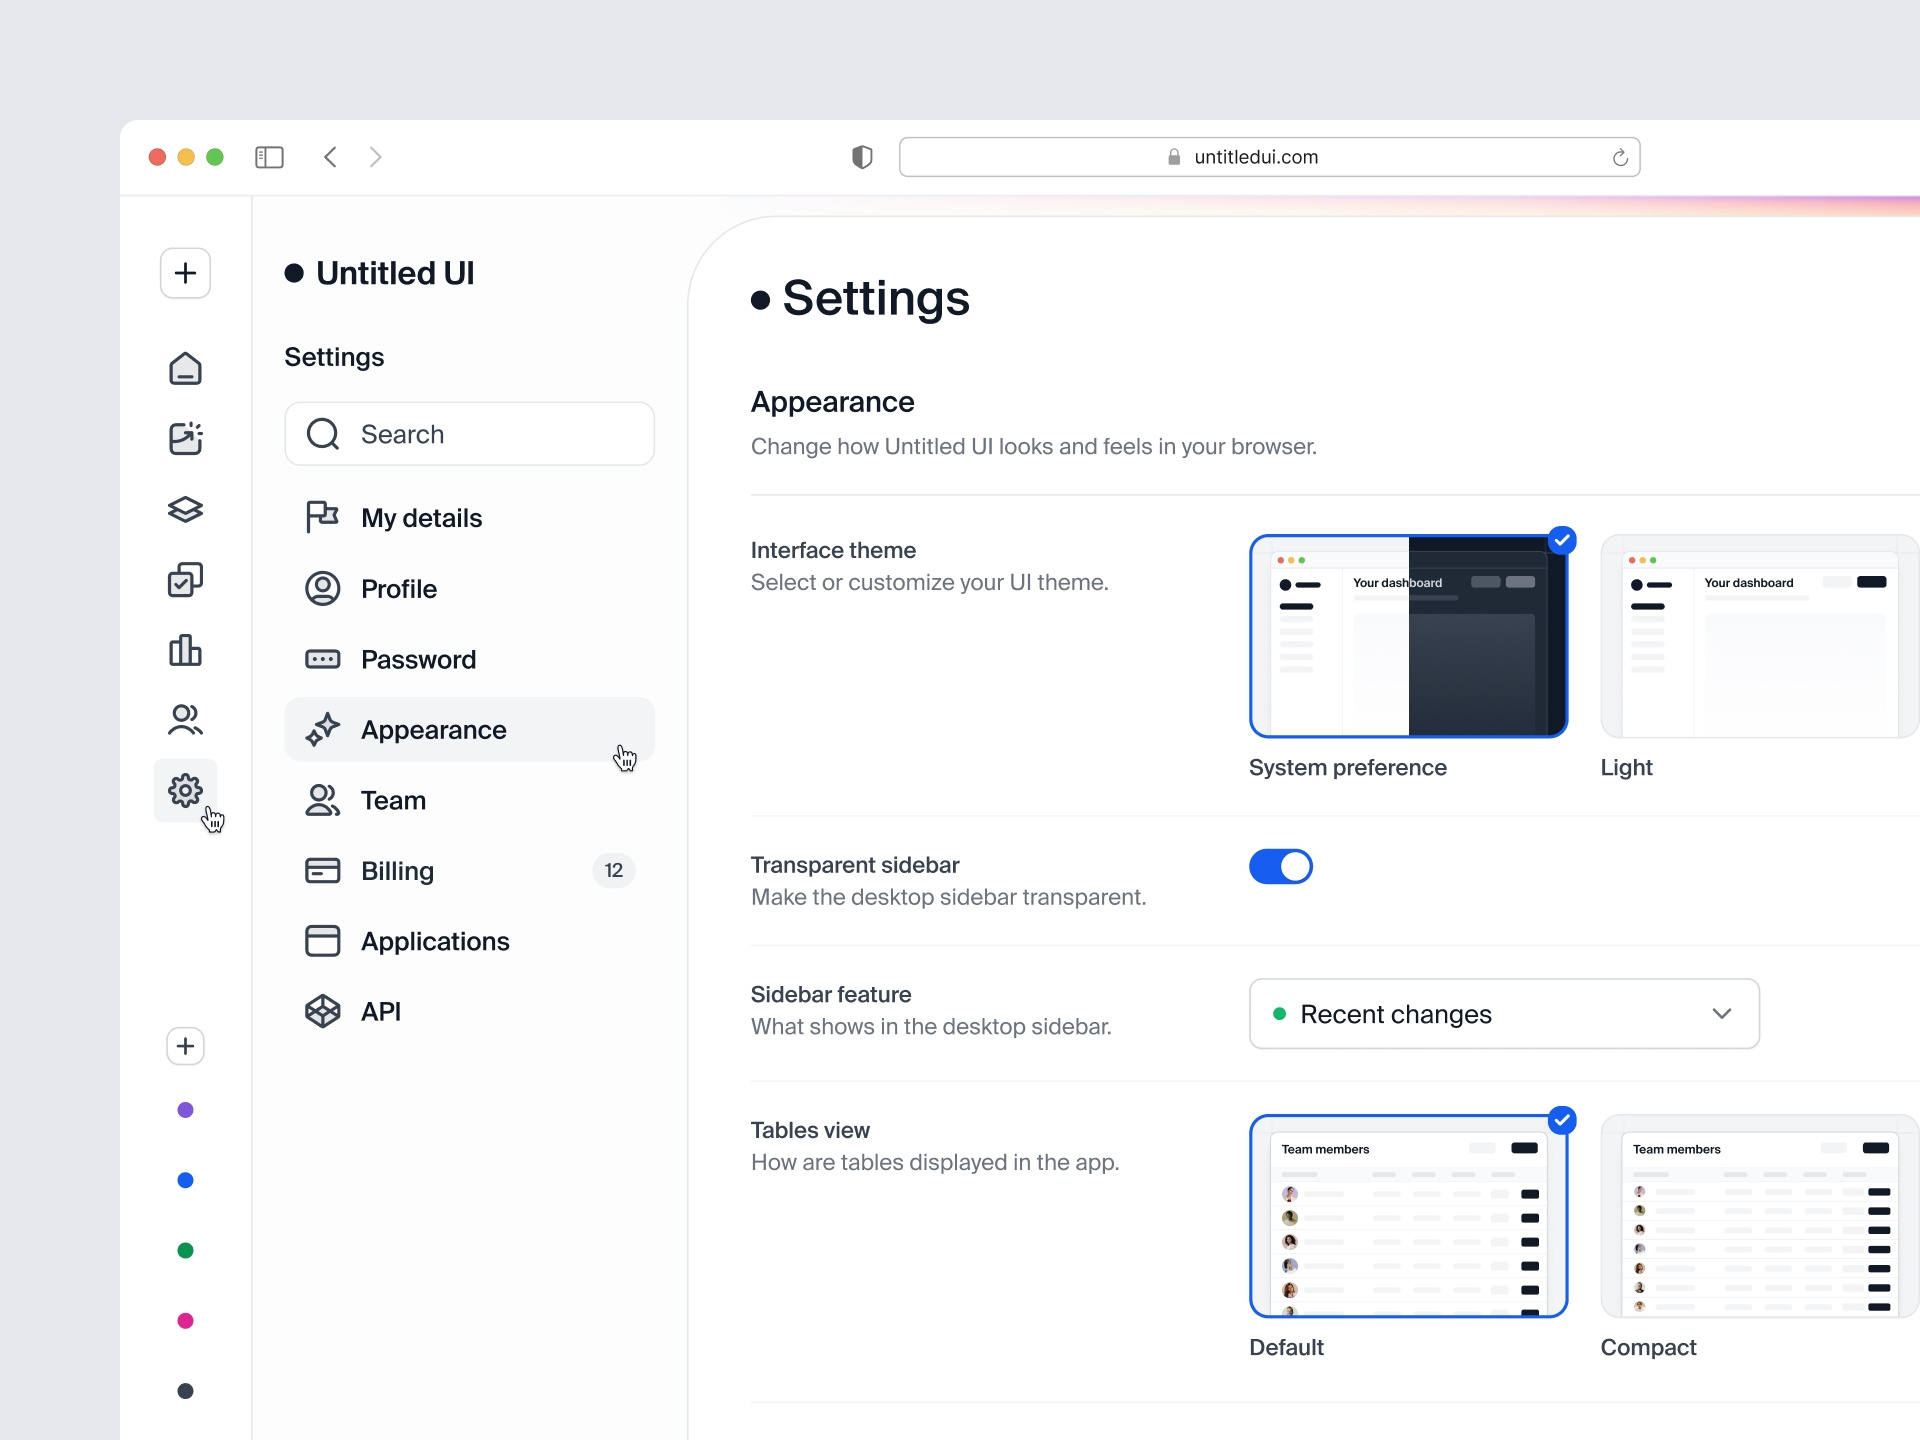Choose the Compact tables view
Viewport: 1920px width, 1440px height.
point(1757,1216)
